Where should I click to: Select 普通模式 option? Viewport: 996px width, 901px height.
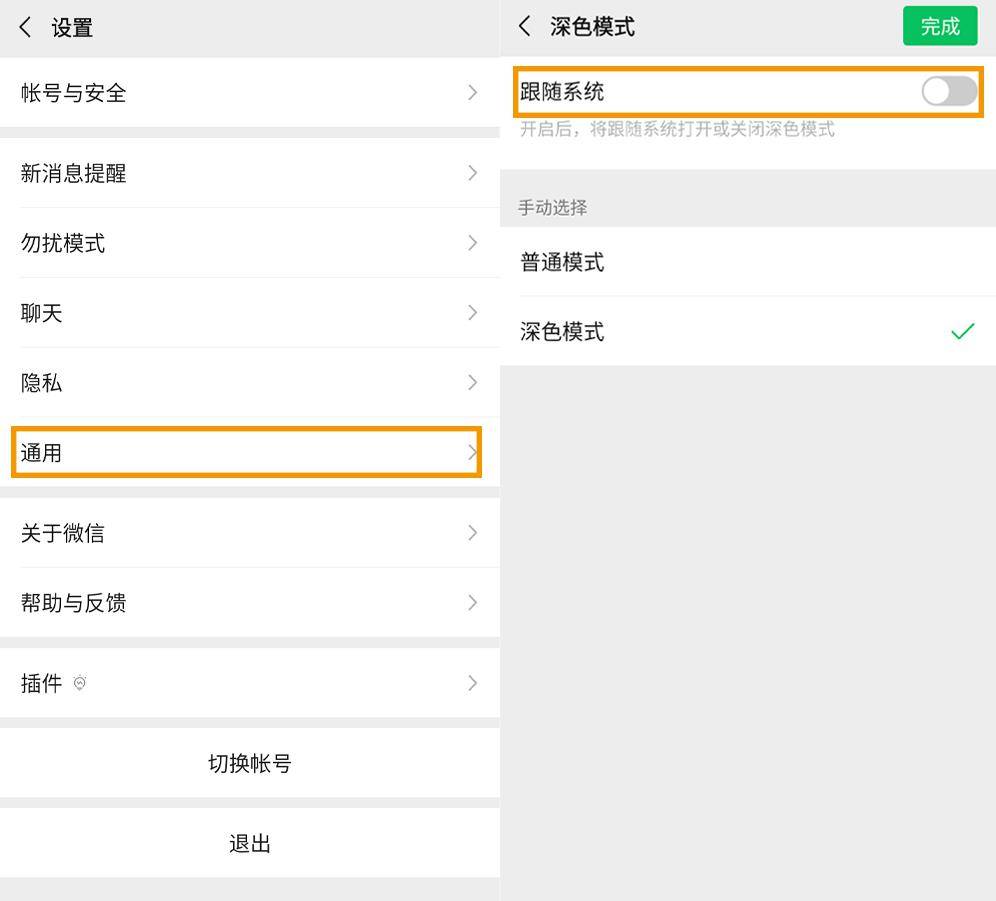coord(748,261)
